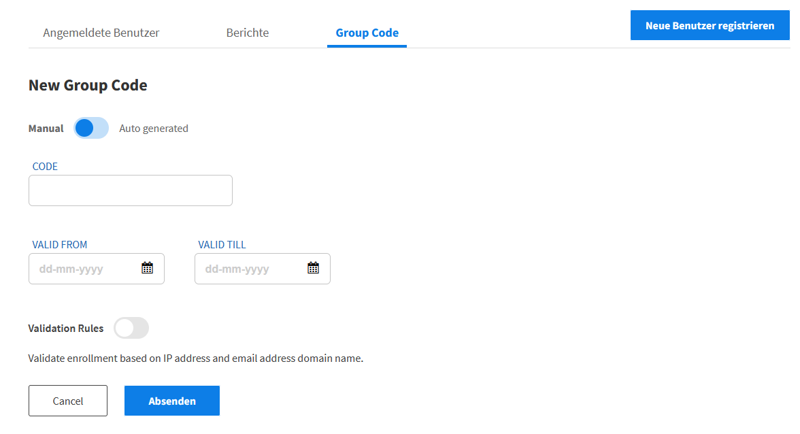Click the VALID FROM field label
The image size is (800, 434).
[x=60, y=245]
